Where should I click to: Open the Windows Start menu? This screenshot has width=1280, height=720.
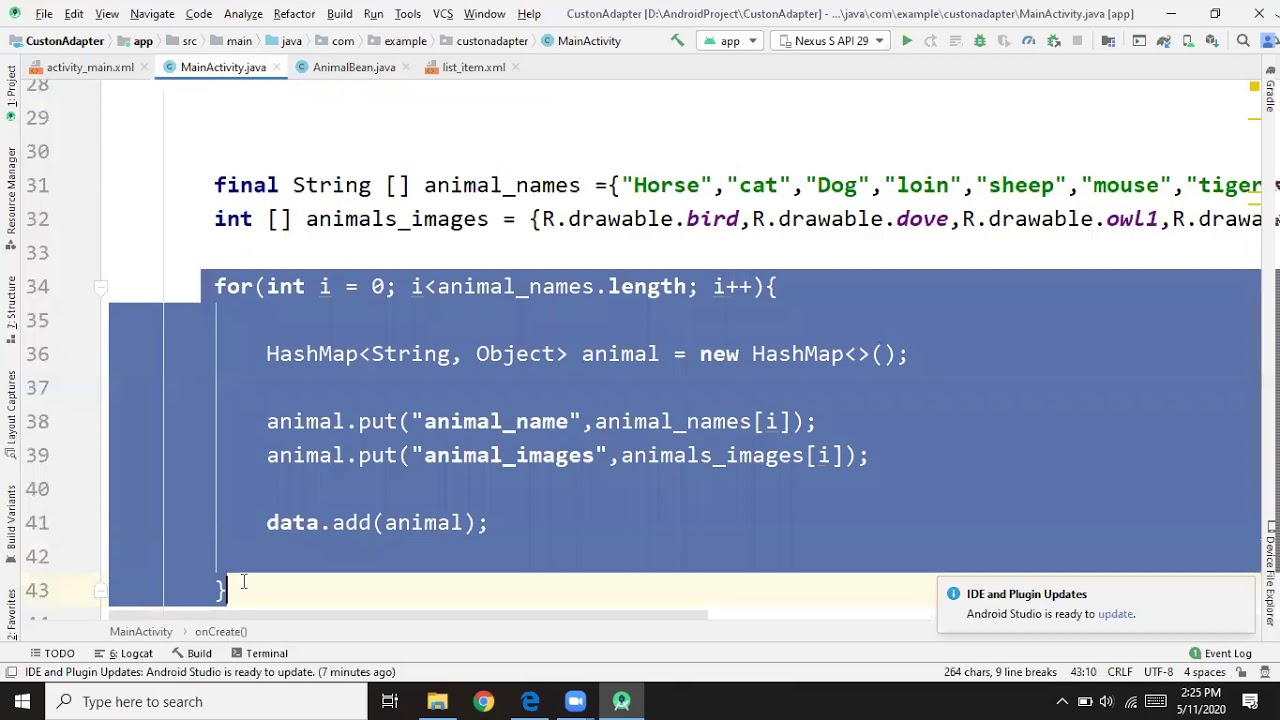(22, 702)
